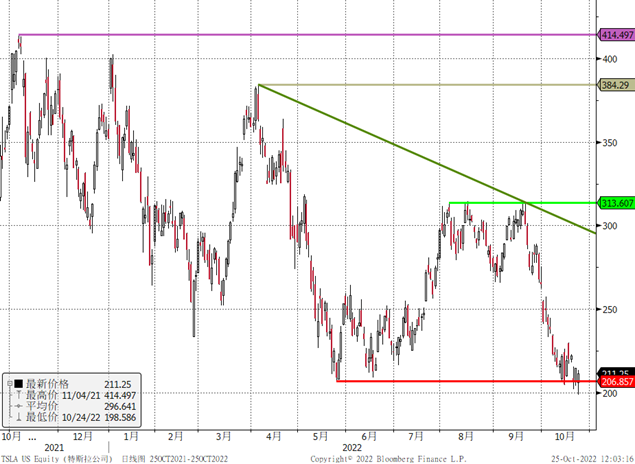Select the 最低价 low marker icon

[x=17, y=418]
